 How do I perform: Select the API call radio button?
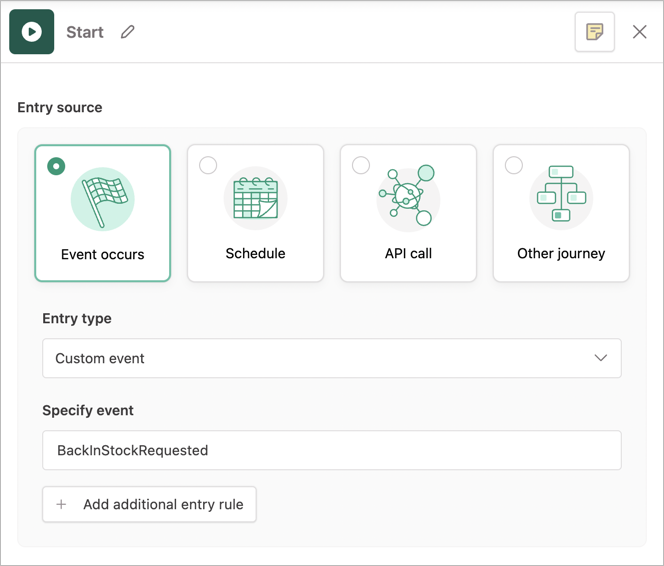pos(361,166)
